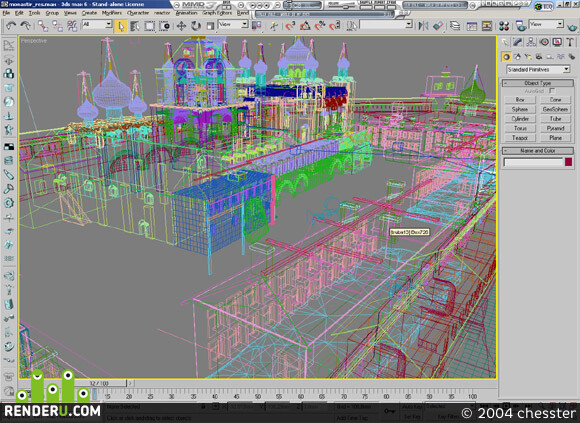Toggle Percent Snap
580x423 pixels.
[320, 26]
